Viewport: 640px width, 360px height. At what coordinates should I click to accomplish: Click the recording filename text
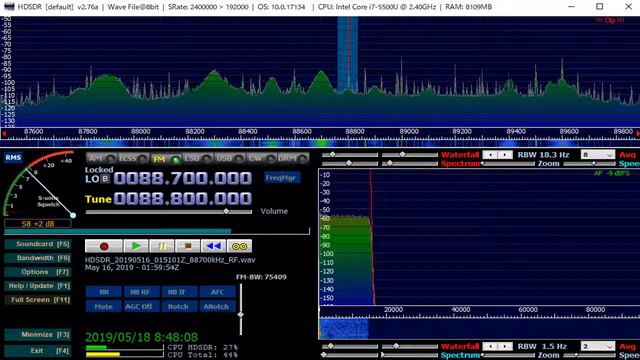(170, 260)
